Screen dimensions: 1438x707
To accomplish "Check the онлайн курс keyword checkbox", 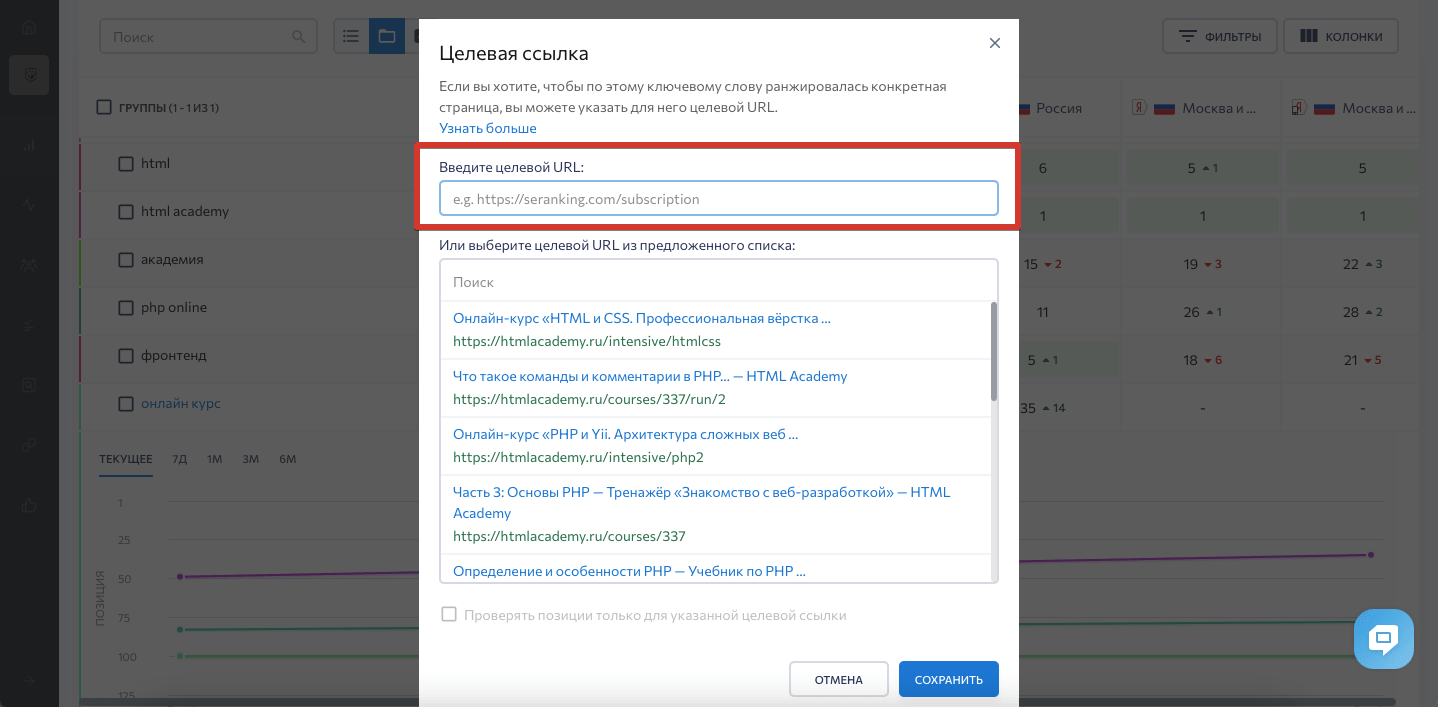I will [x=126, y=404].
